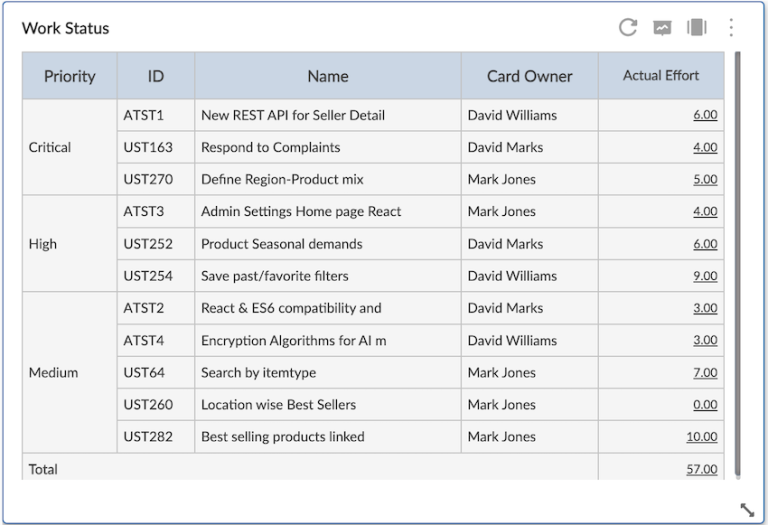Open effort value 4.00 for UST163
Image resolution: width=768 pixels, height=525 pixels.
pos(705,147)
